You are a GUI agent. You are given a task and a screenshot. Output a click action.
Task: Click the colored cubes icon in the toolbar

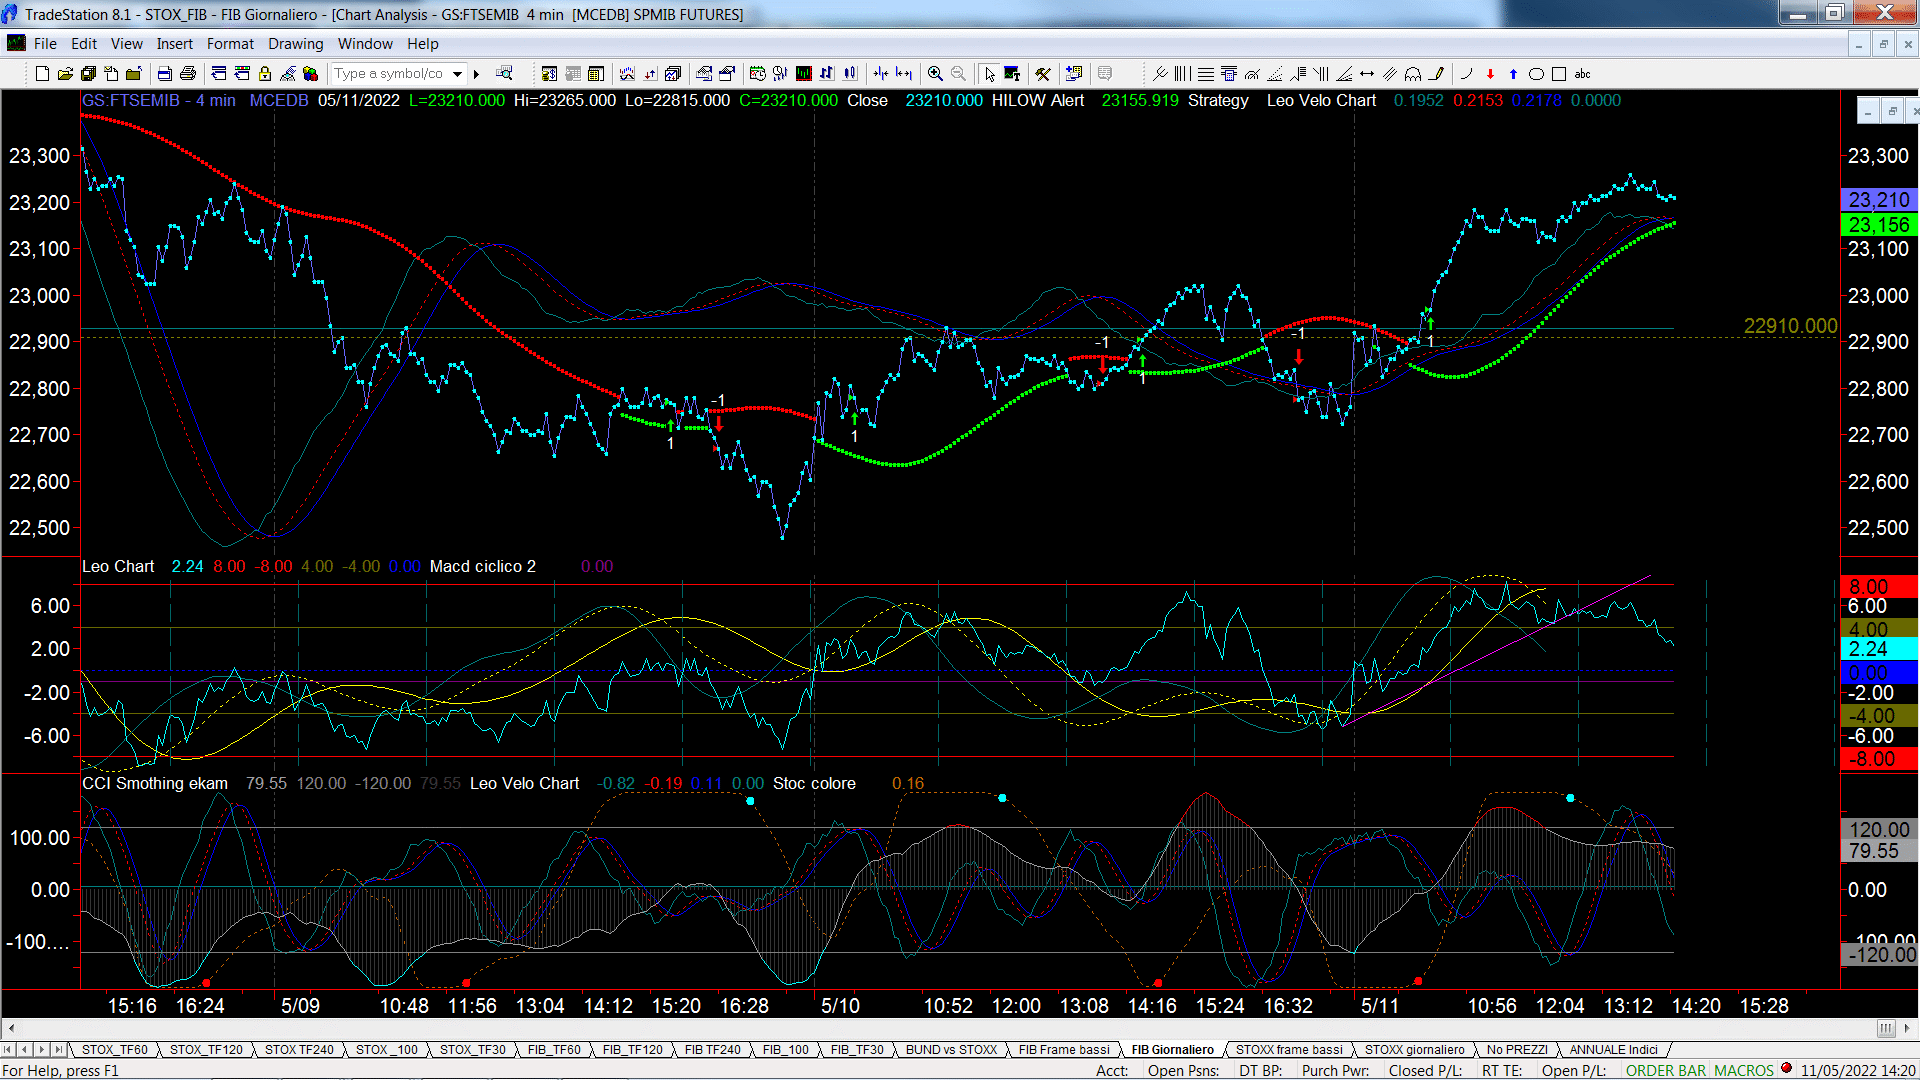[311, 74]
